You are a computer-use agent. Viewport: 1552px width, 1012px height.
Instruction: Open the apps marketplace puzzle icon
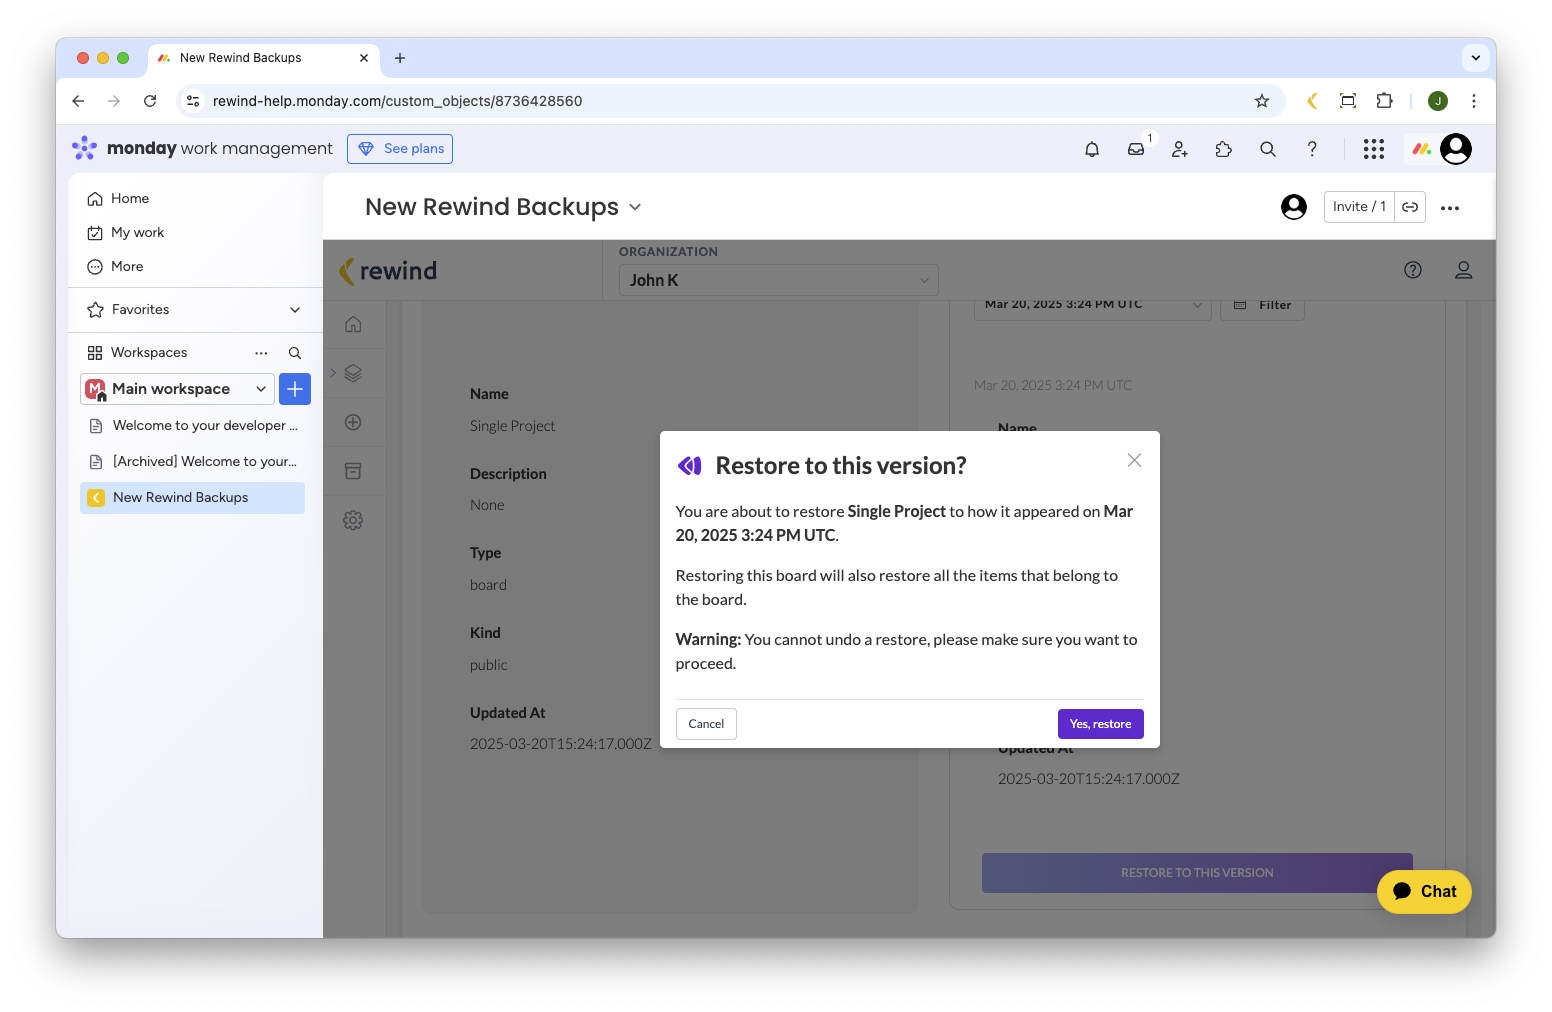pos(1224,149)
